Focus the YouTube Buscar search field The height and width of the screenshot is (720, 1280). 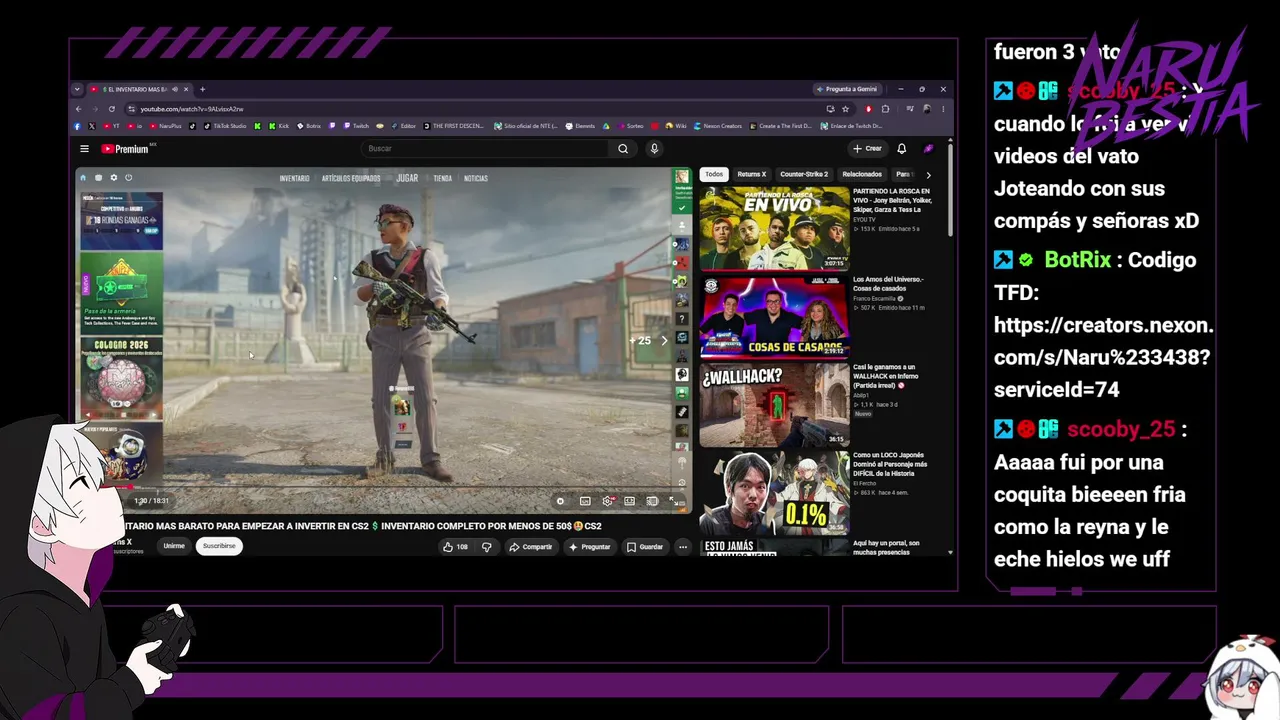point(485,149)
